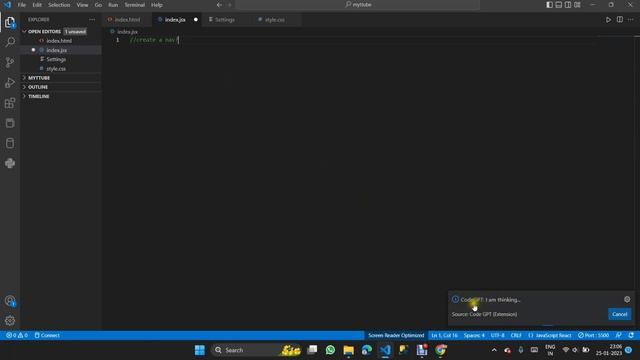Image resolution: width=640 pixels, height=360 pixels.
Task: Change CRLF end of line sequence
Action: (516, 335)
